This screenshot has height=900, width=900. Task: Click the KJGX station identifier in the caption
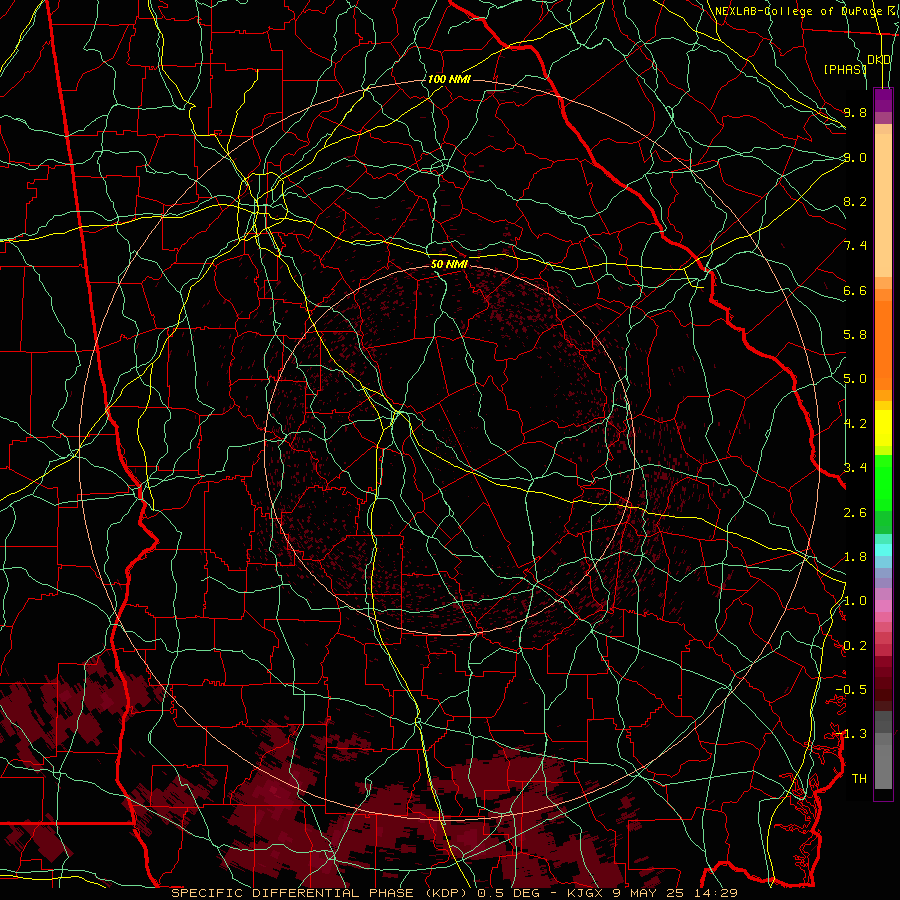point(583,893)
